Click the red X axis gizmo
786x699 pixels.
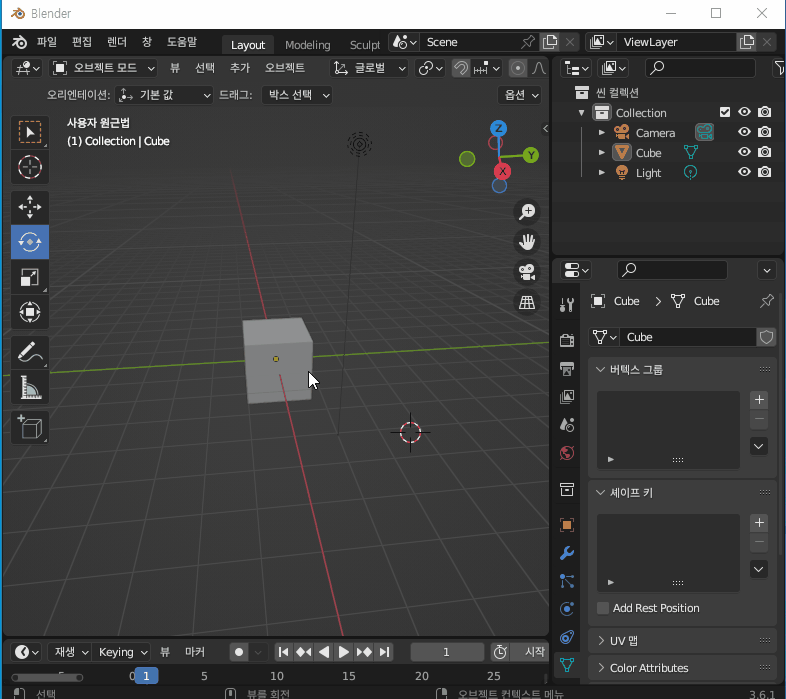502,171
